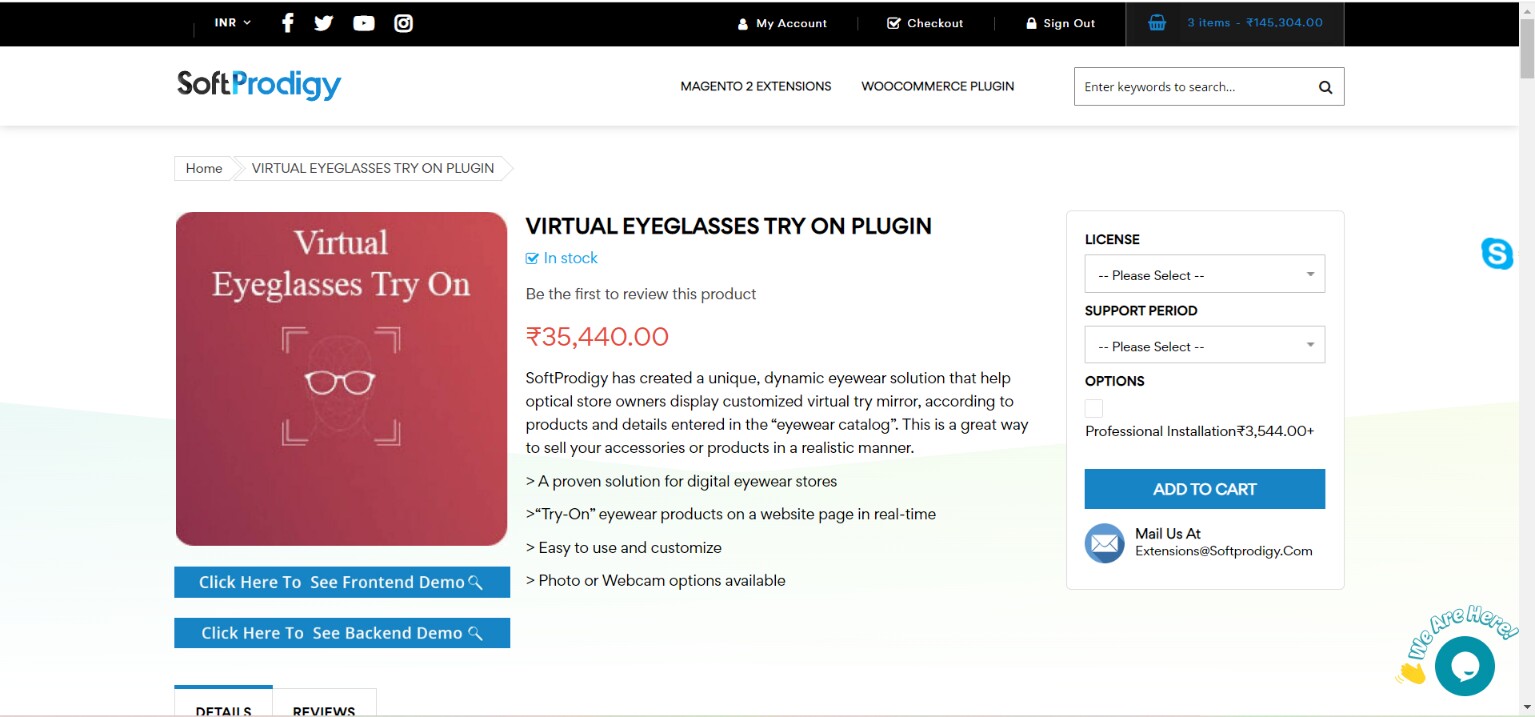Click ADD TO CART button
Screen dimensions: 1535x717
click(1204, 489)
